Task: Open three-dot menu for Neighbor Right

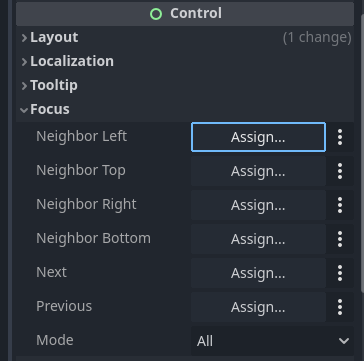Action: (340, 205)
